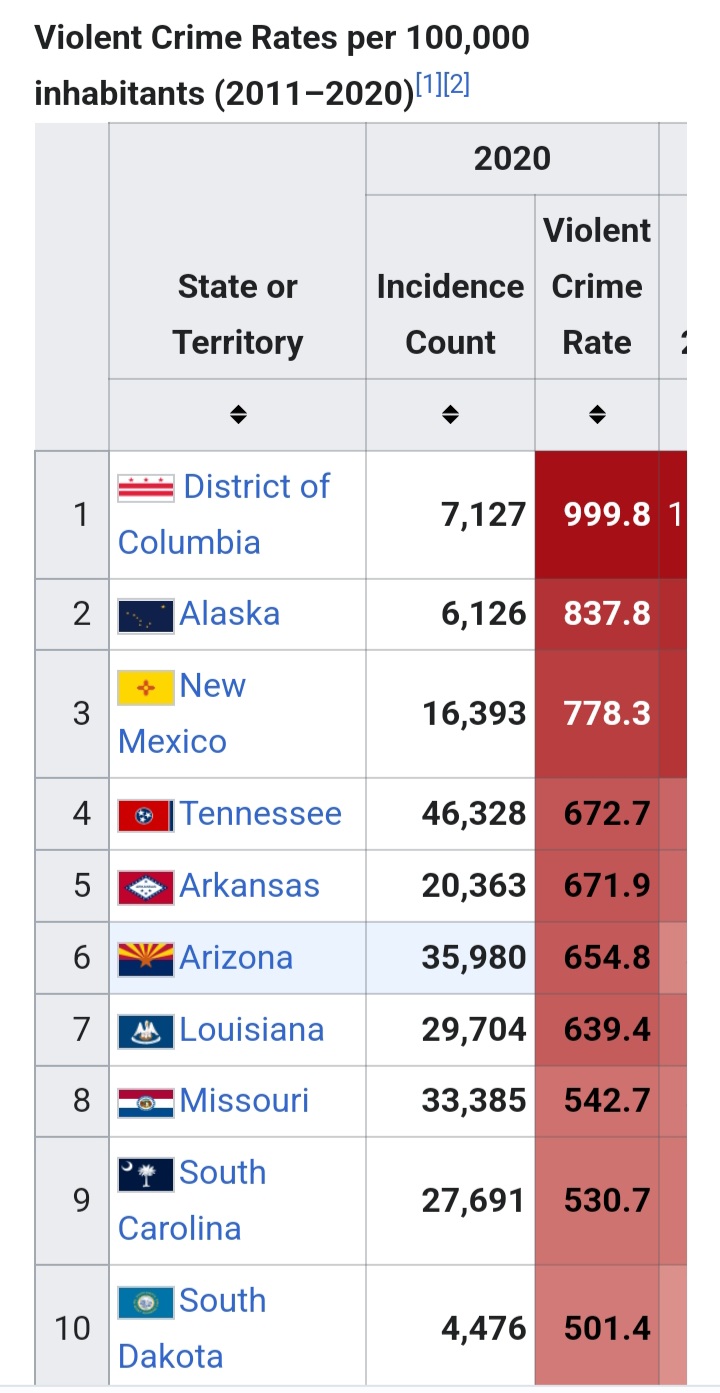Viewport: 720px width, 1393px height.
Task: Toggle sorting on the Incidence Count column
Action: point(449,413)
